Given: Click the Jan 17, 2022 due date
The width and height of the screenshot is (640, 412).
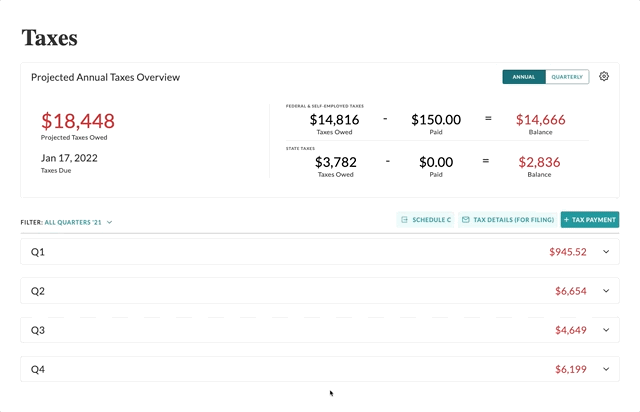Looking at the screenshot, I should click(69, 158).
